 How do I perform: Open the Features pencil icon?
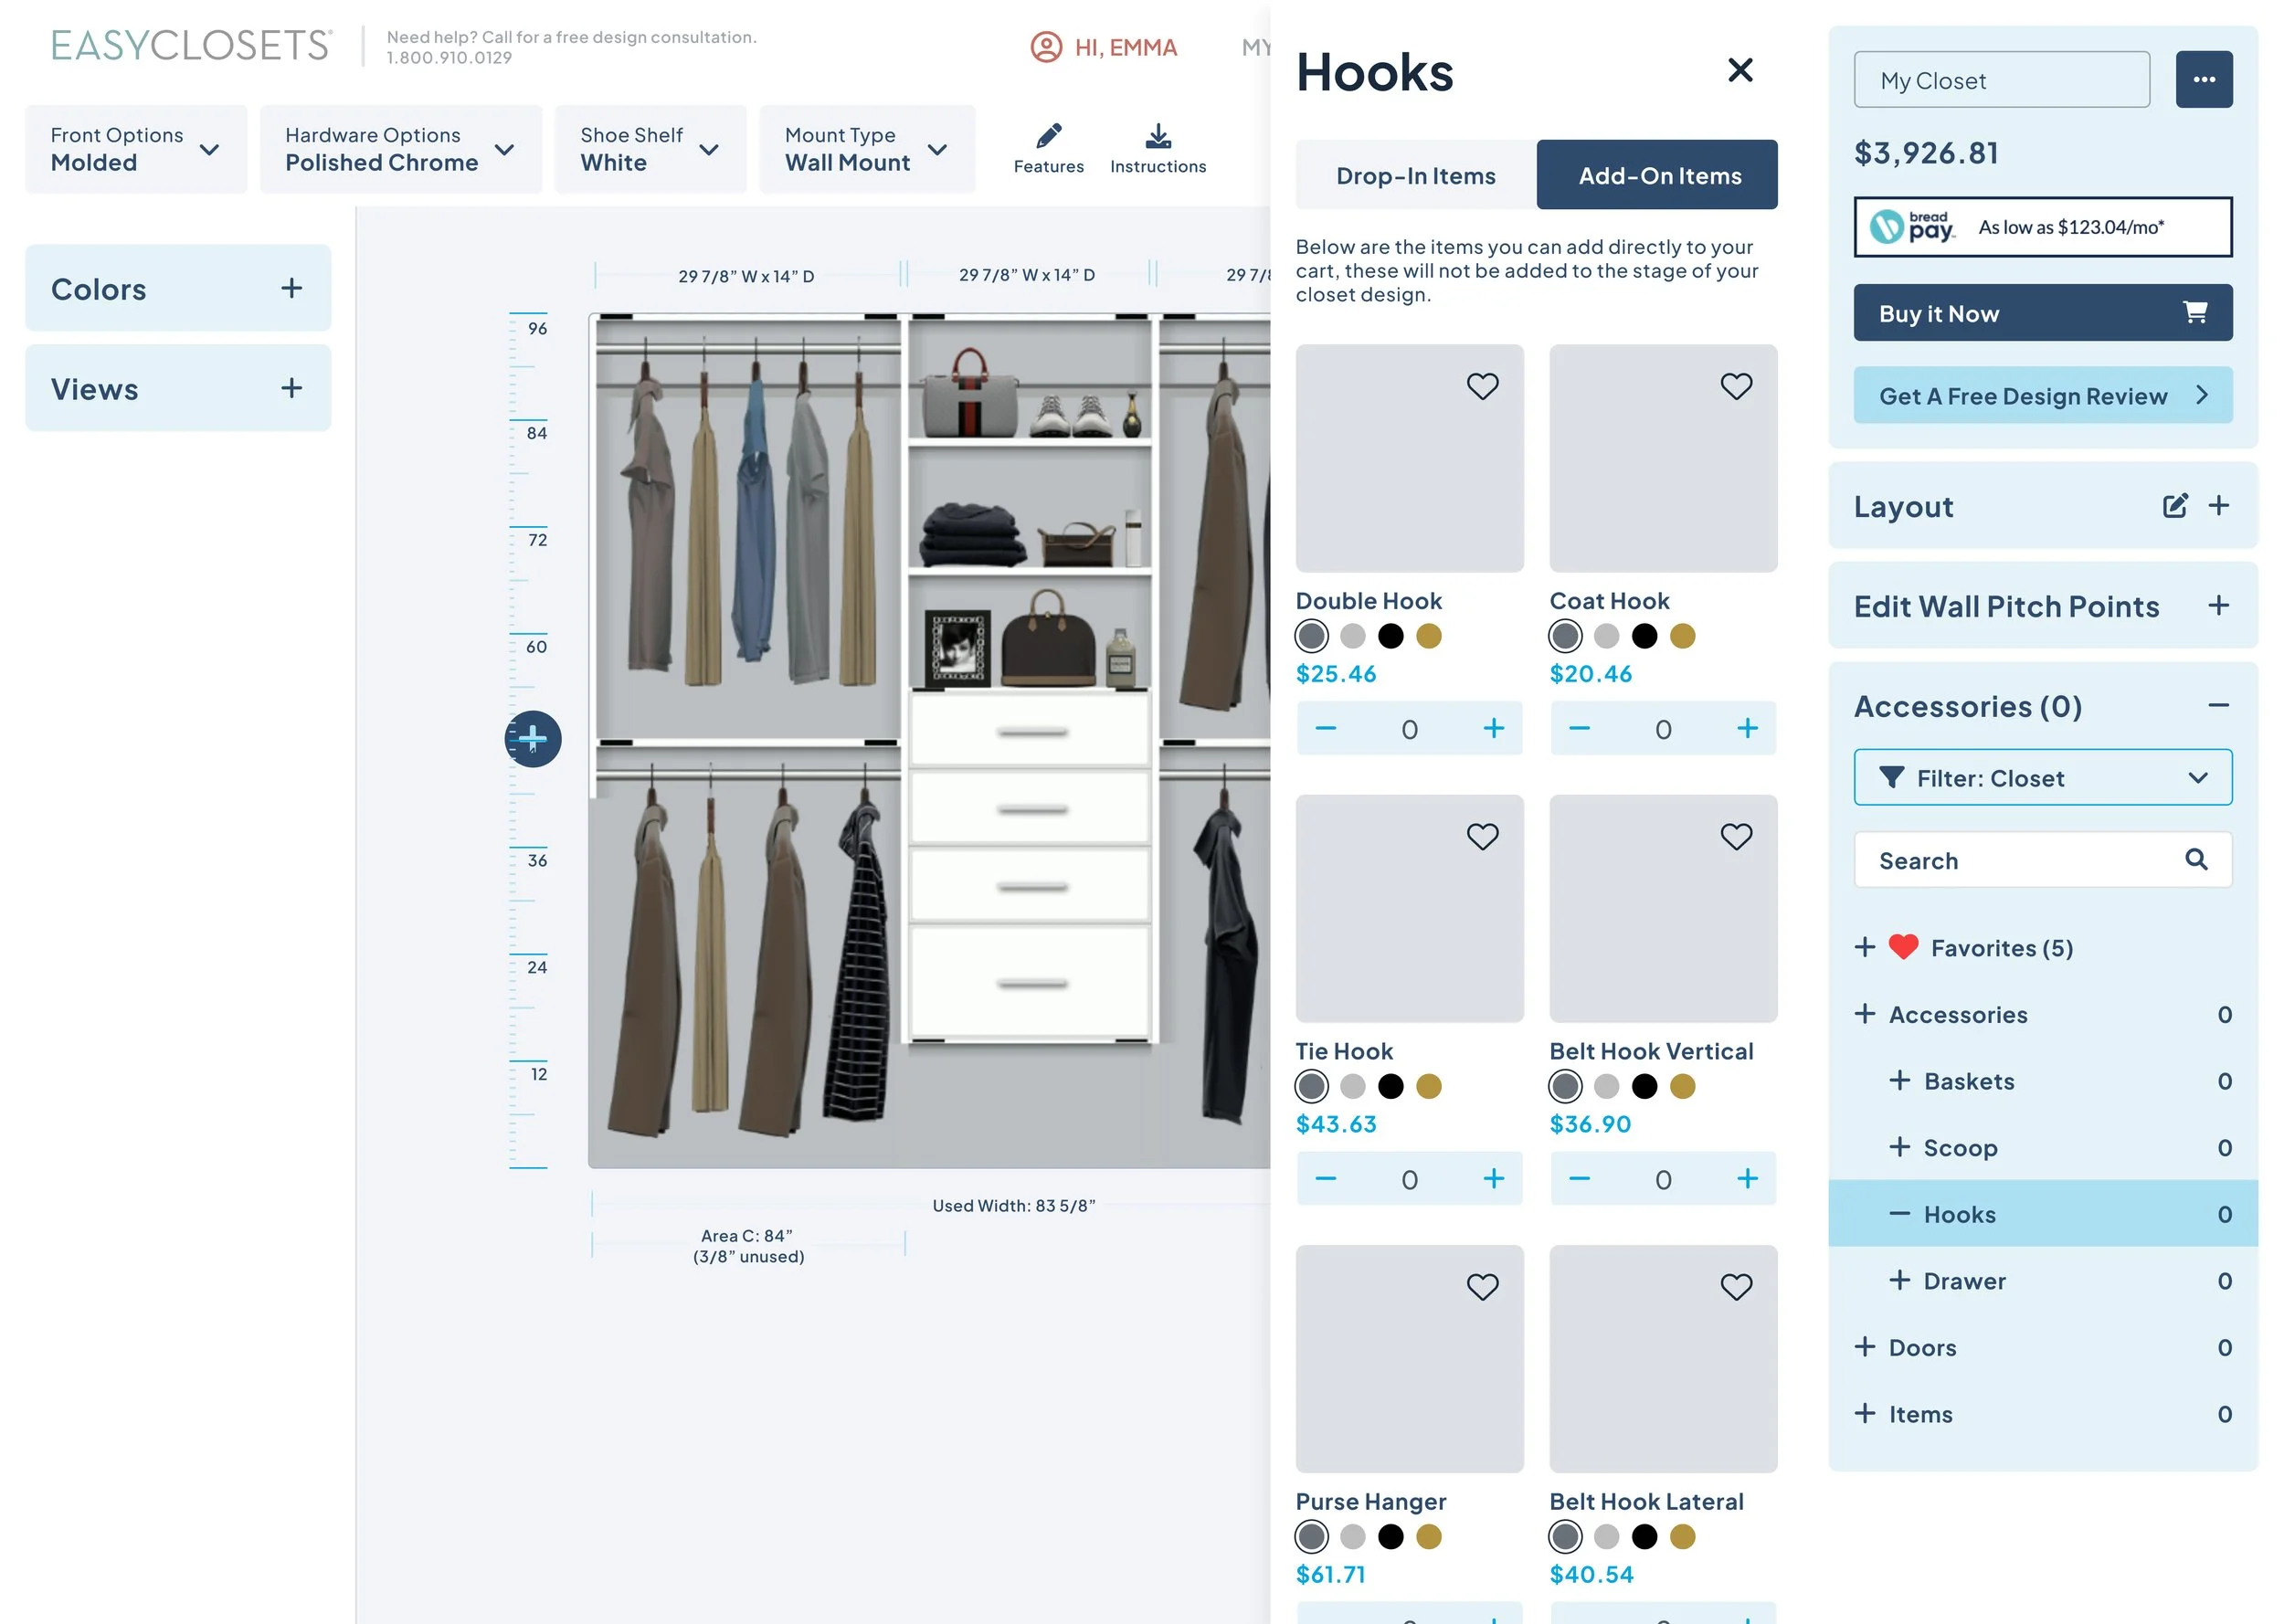pos(1048,135)
